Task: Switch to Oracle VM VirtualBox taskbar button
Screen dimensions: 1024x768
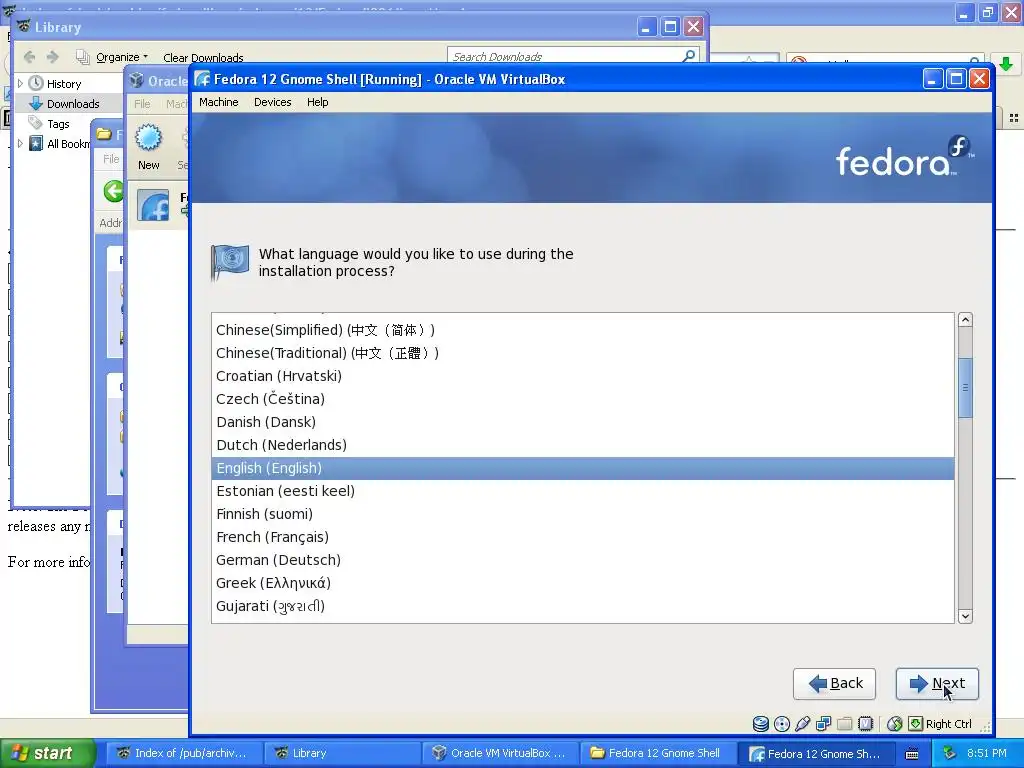Action: [x=500, y=753]
